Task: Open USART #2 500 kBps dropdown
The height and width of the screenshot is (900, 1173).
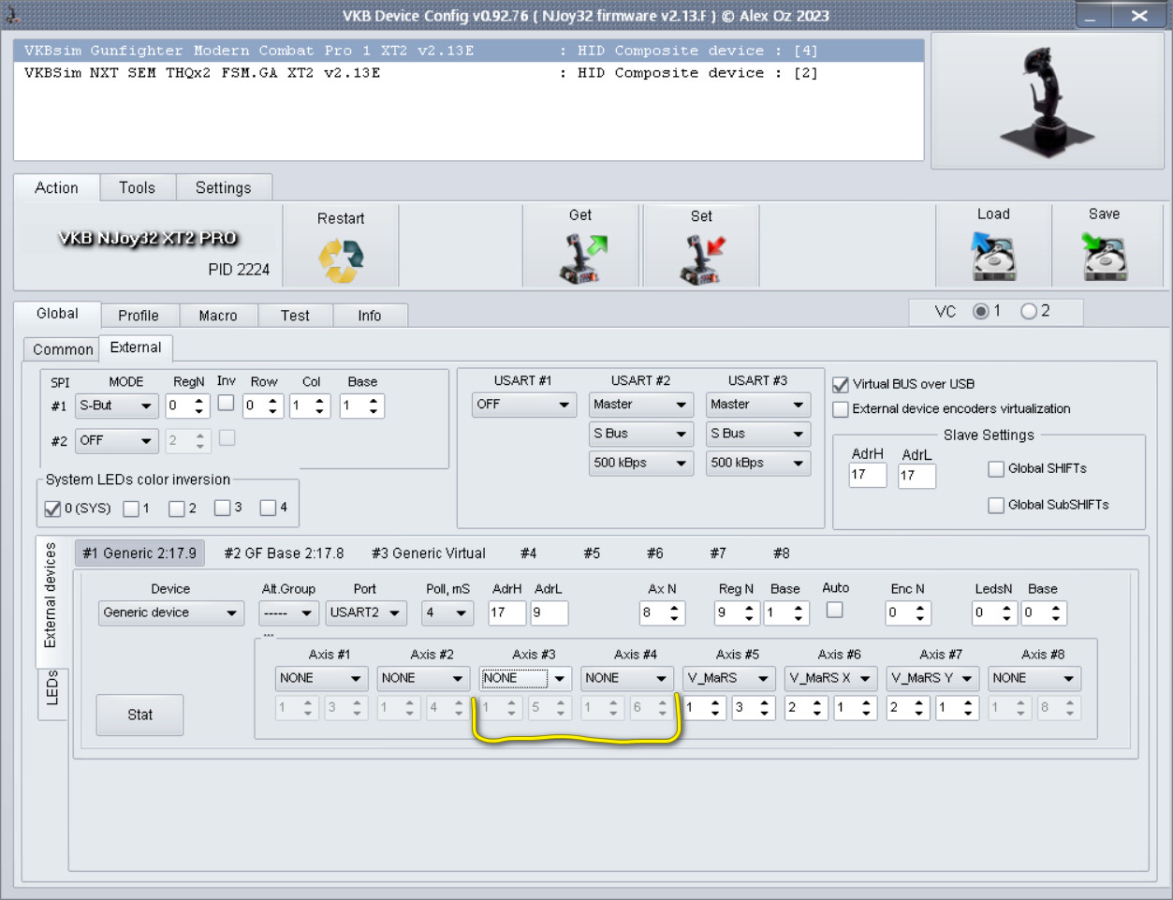Action: coord(641,462)
